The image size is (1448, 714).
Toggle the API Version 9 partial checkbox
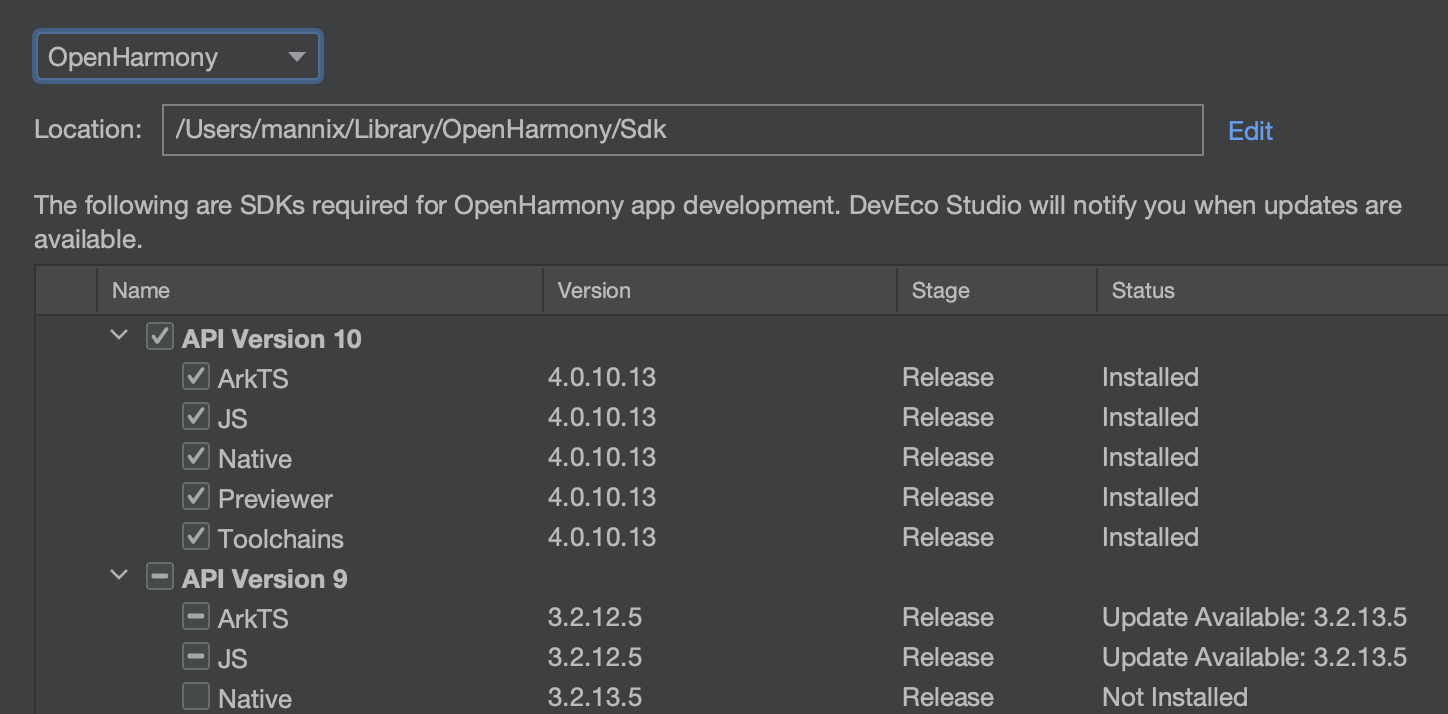pos(159,577)
